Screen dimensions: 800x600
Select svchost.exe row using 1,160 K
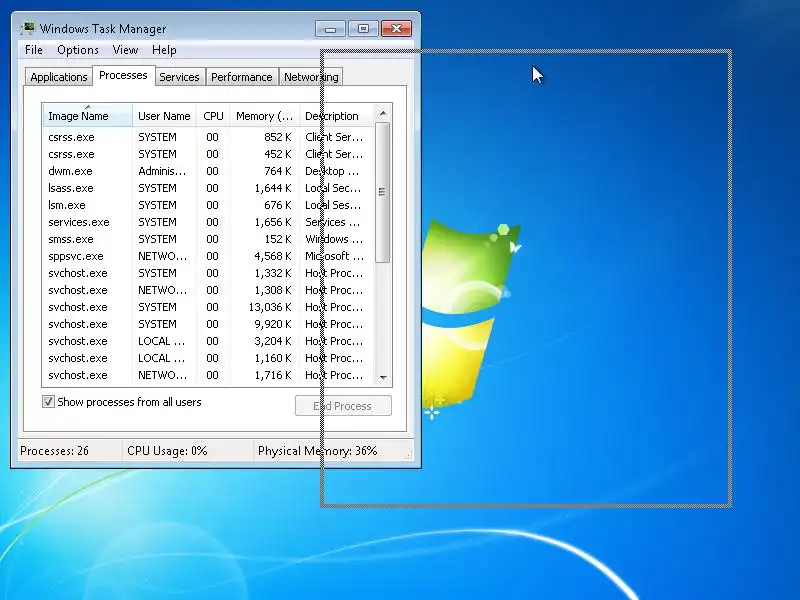208,358
